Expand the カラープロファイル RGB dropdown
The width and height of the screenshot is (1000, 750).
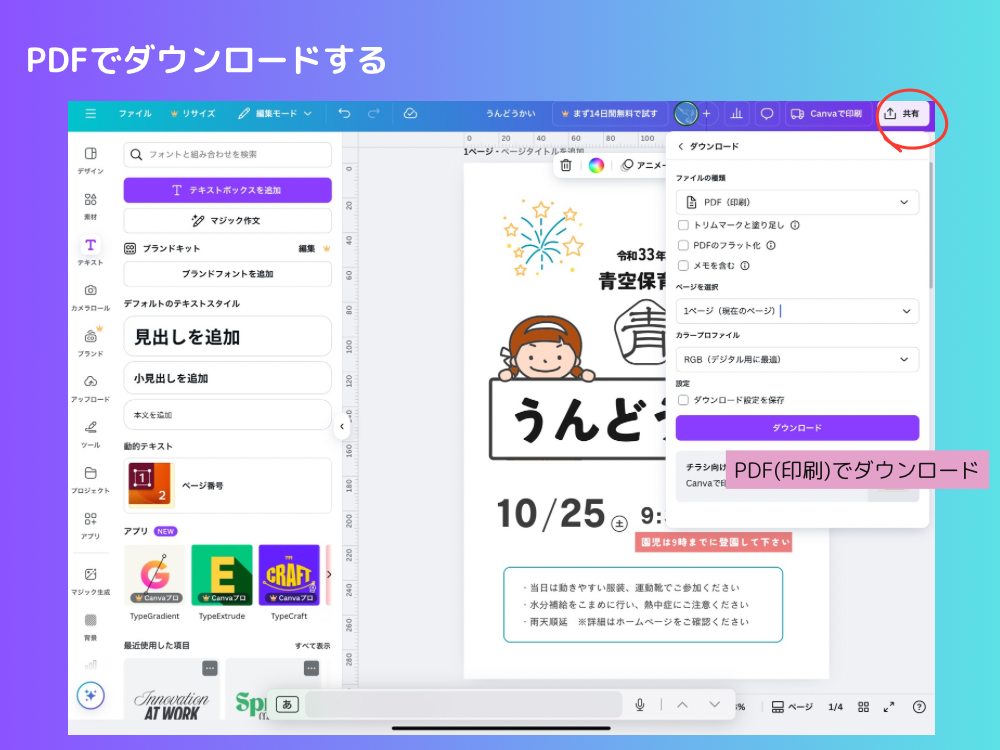[x=797, y=359]
